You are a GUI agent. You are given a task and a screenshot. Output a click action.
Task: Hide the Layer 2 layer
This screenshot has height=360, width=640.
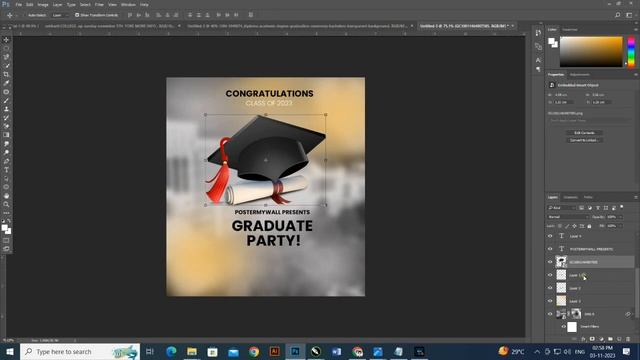coord(550,288)
